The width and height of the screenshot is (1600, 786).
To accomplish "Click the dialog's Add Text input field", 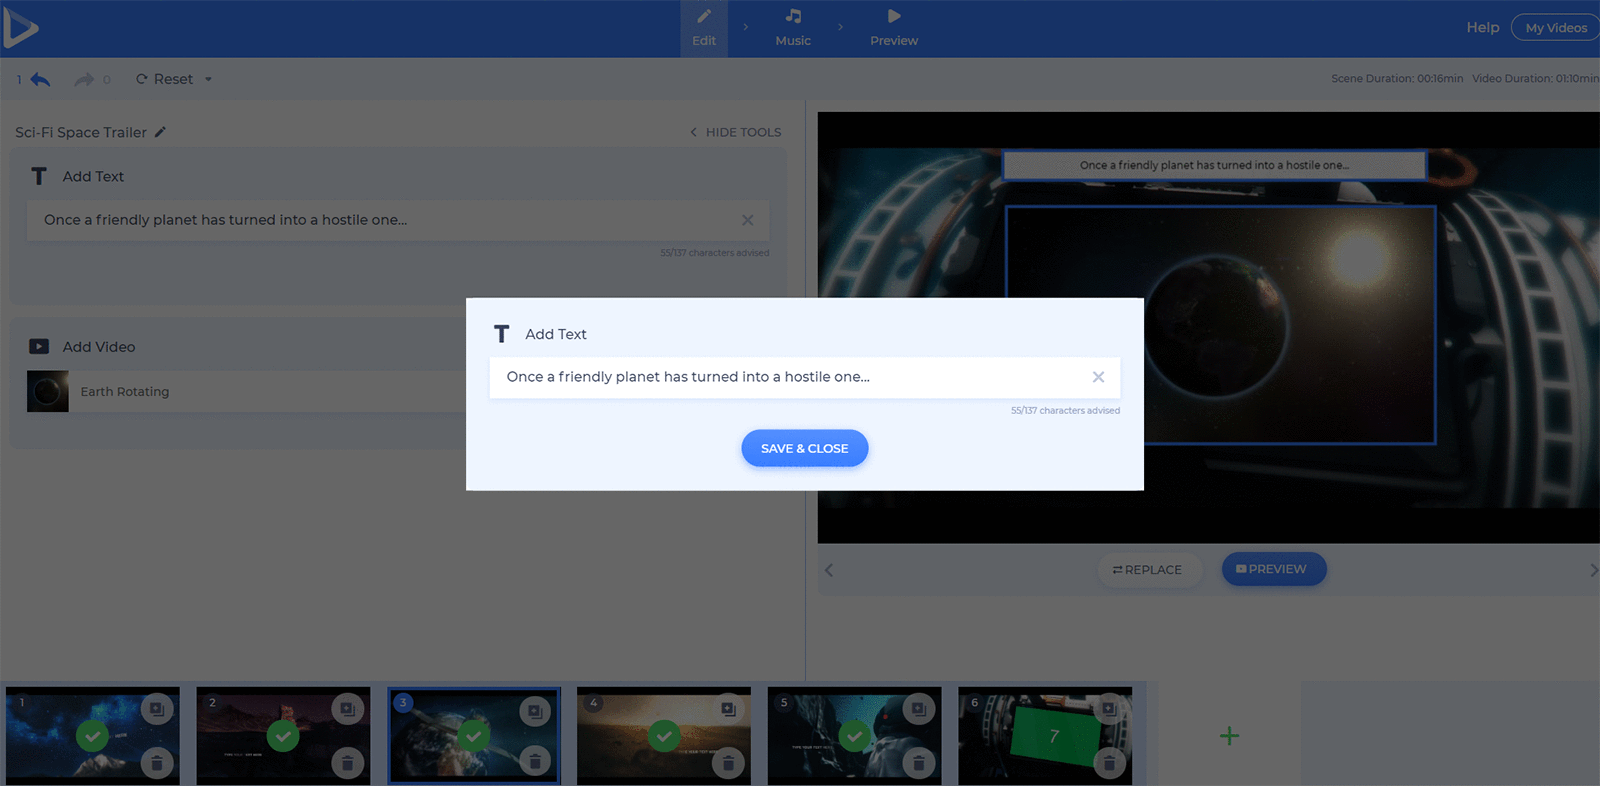I will (780, 377).
